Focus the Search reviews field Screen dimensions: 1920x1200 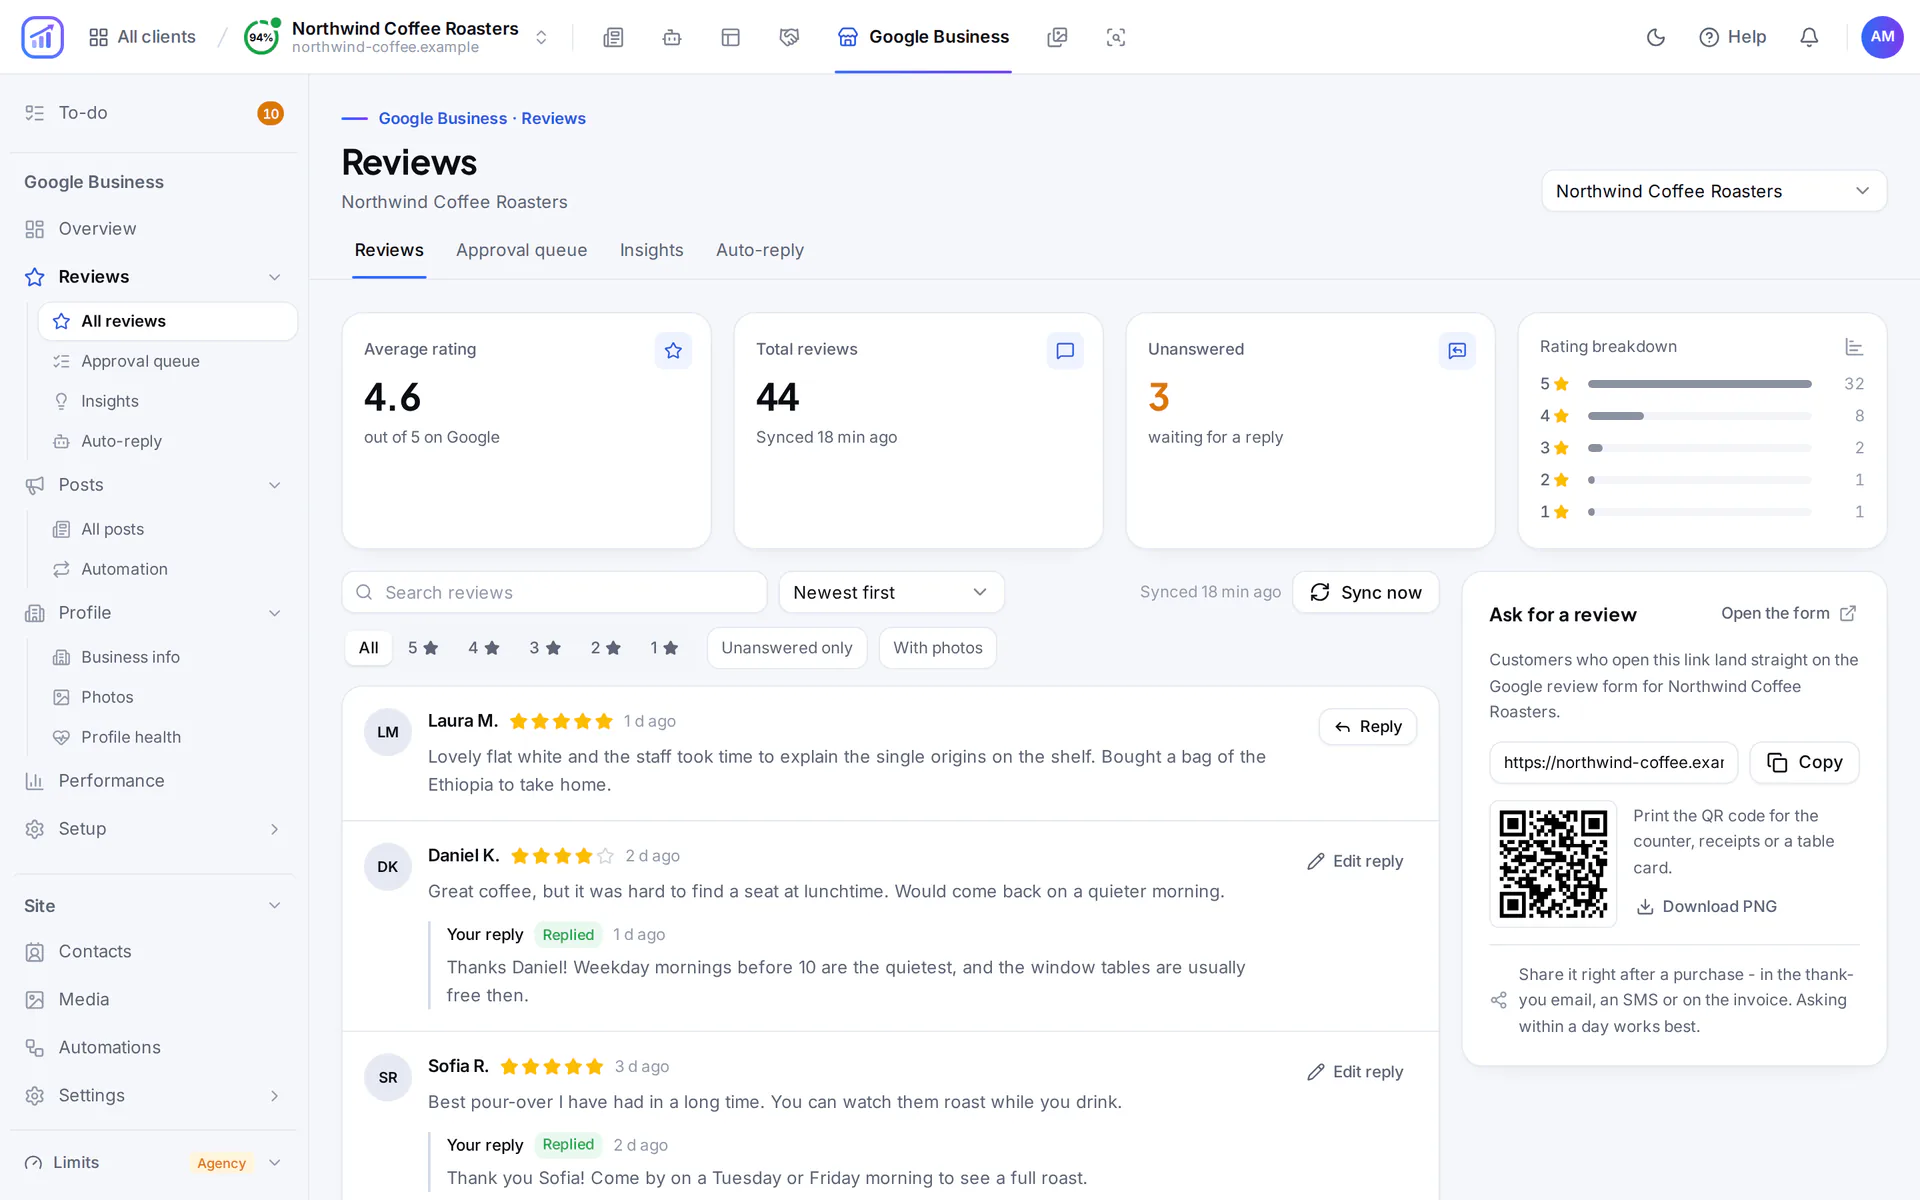tap(554, 593)
